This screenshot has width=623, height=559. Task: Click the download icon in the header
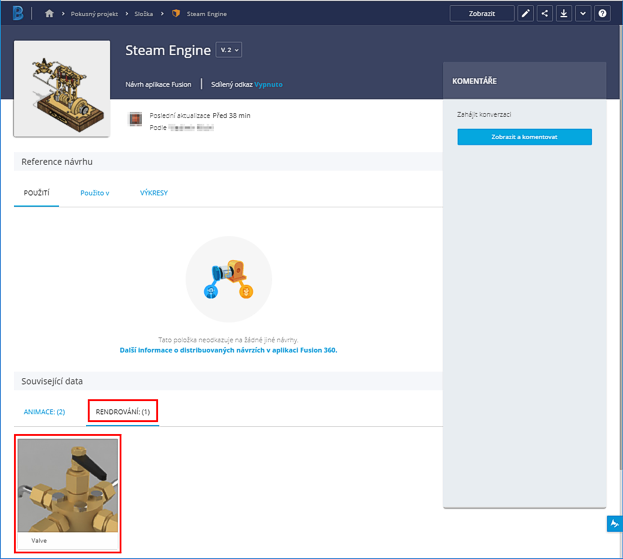(x=563, y=14)
